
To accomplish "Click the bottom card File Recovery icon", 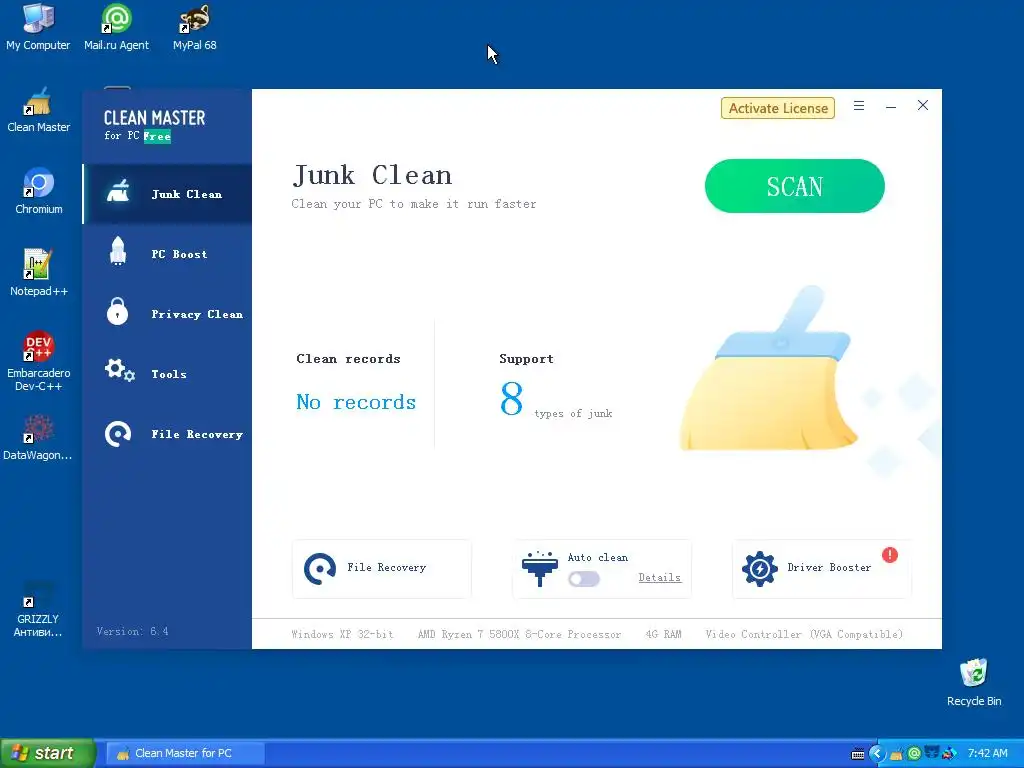I will [320, 569].
